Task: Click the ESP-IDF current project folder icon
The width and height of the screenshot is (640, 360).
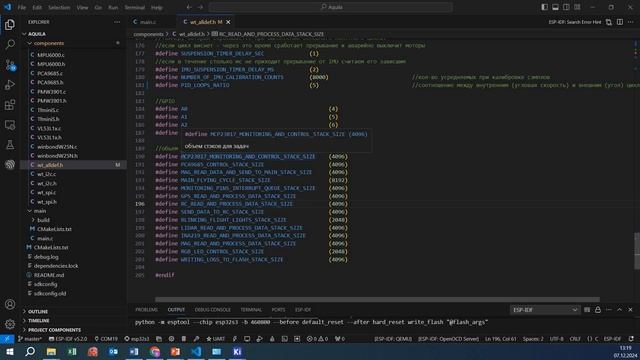Action: (x=159, y=339)
